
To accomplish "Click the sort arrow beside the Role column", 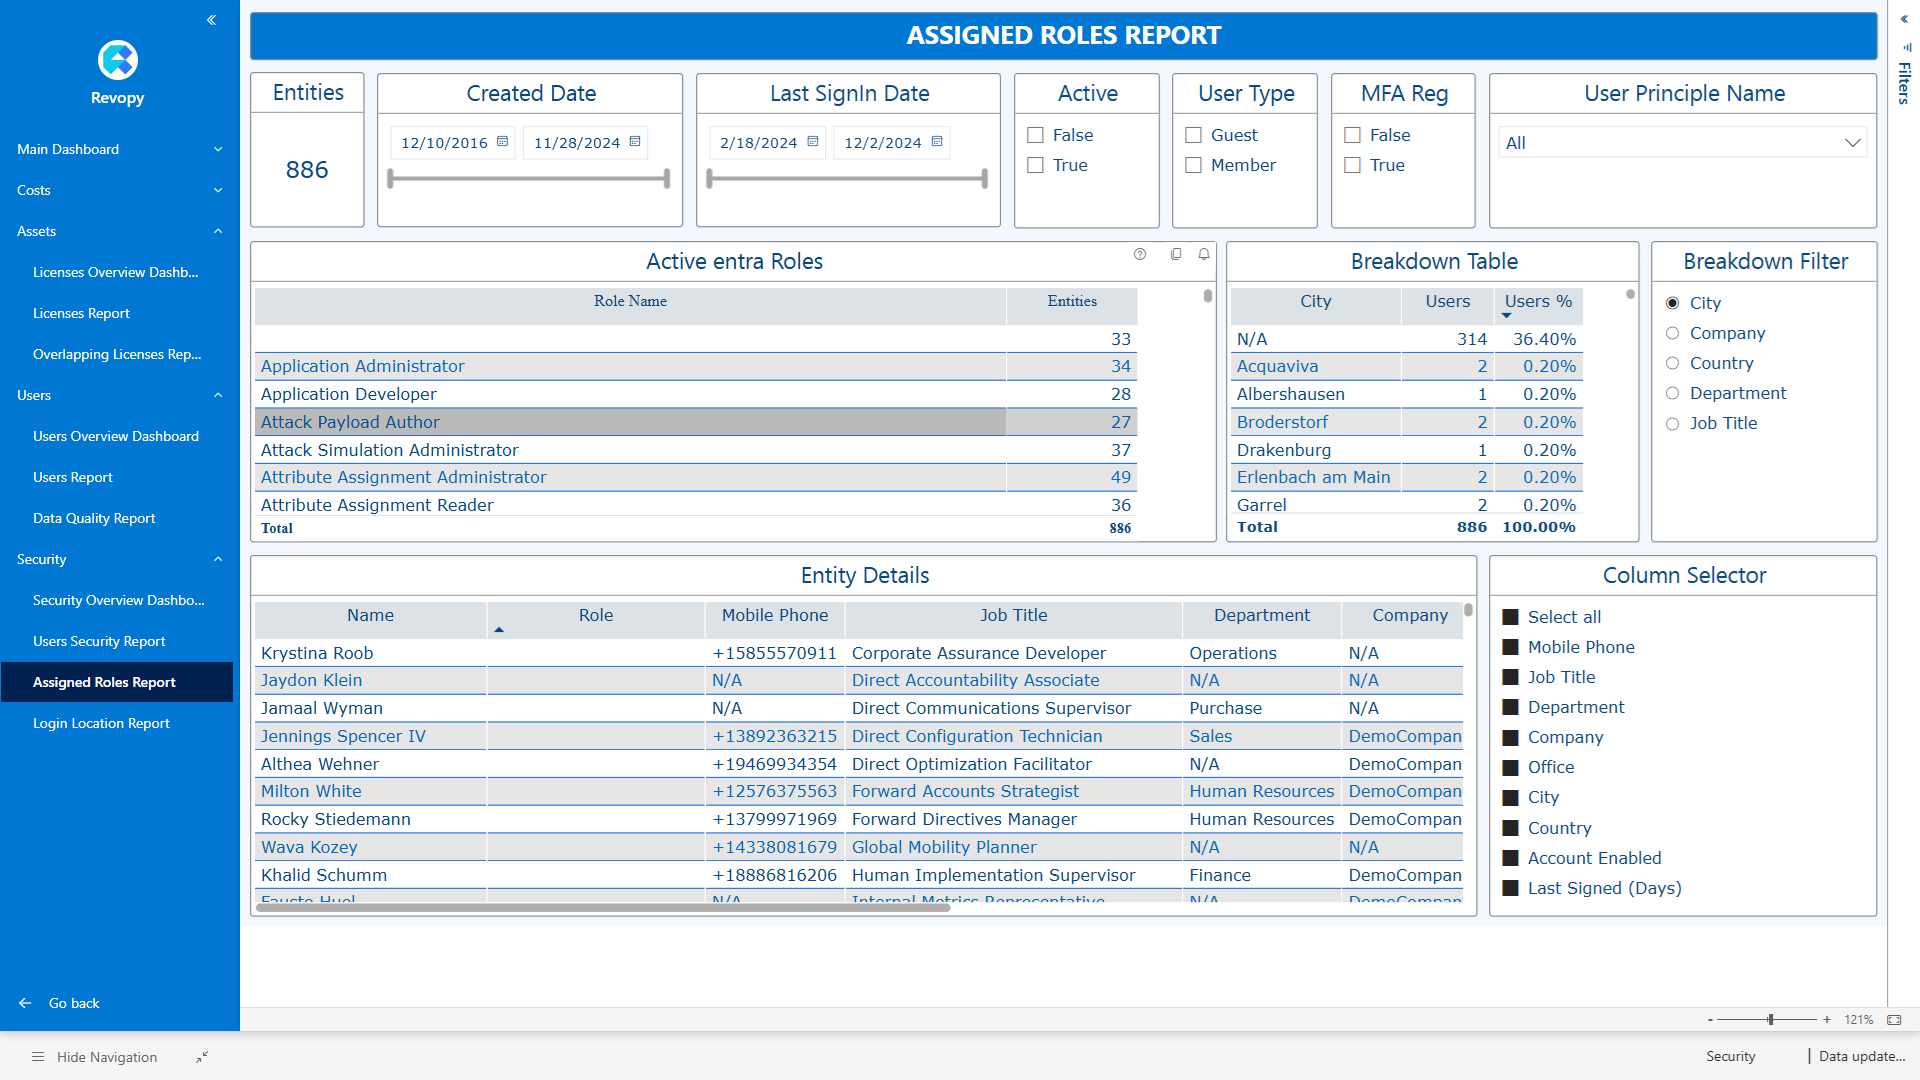I will 499,630.
